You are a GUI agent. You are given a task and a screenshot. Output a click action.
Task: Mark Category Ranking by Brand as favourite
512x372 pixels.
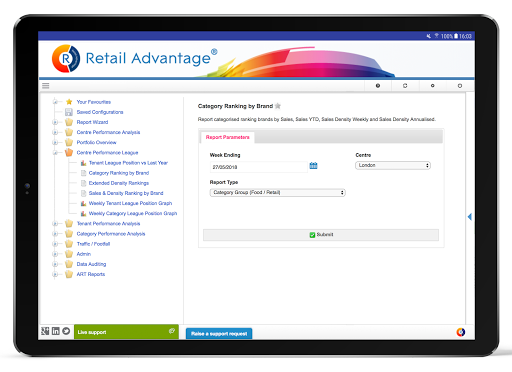click(x=278, y=106)
